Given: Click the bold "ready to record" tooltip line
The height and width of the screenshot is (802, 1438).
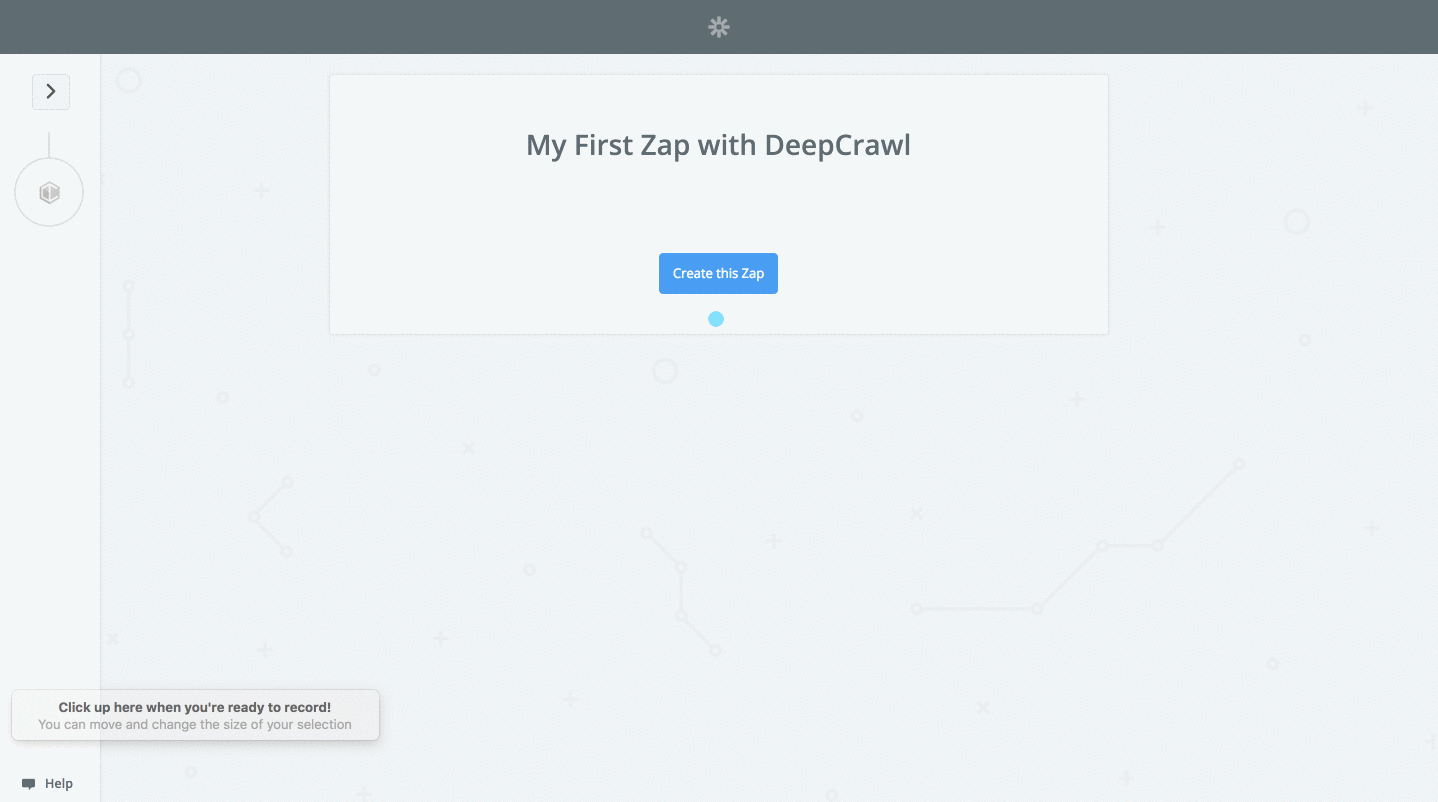Looking at the screenshot, I should point(195,707).
